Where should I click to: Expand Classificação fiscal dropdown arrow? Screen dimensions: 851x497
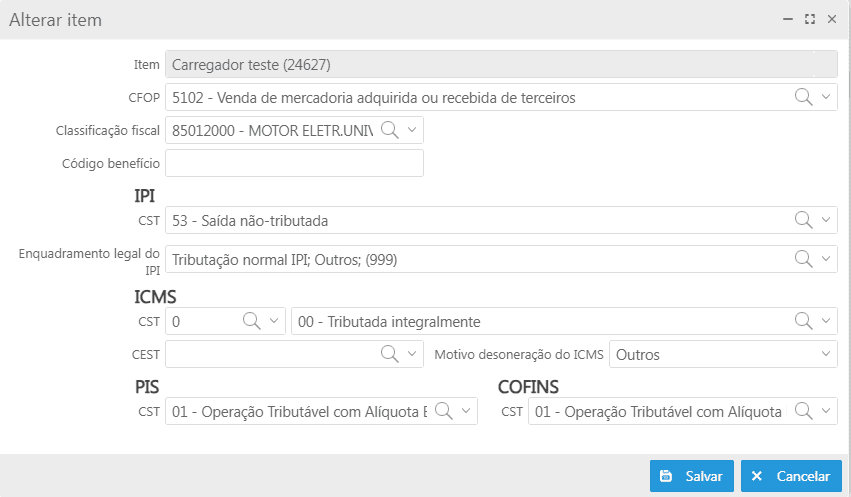(x=412, y=130)
